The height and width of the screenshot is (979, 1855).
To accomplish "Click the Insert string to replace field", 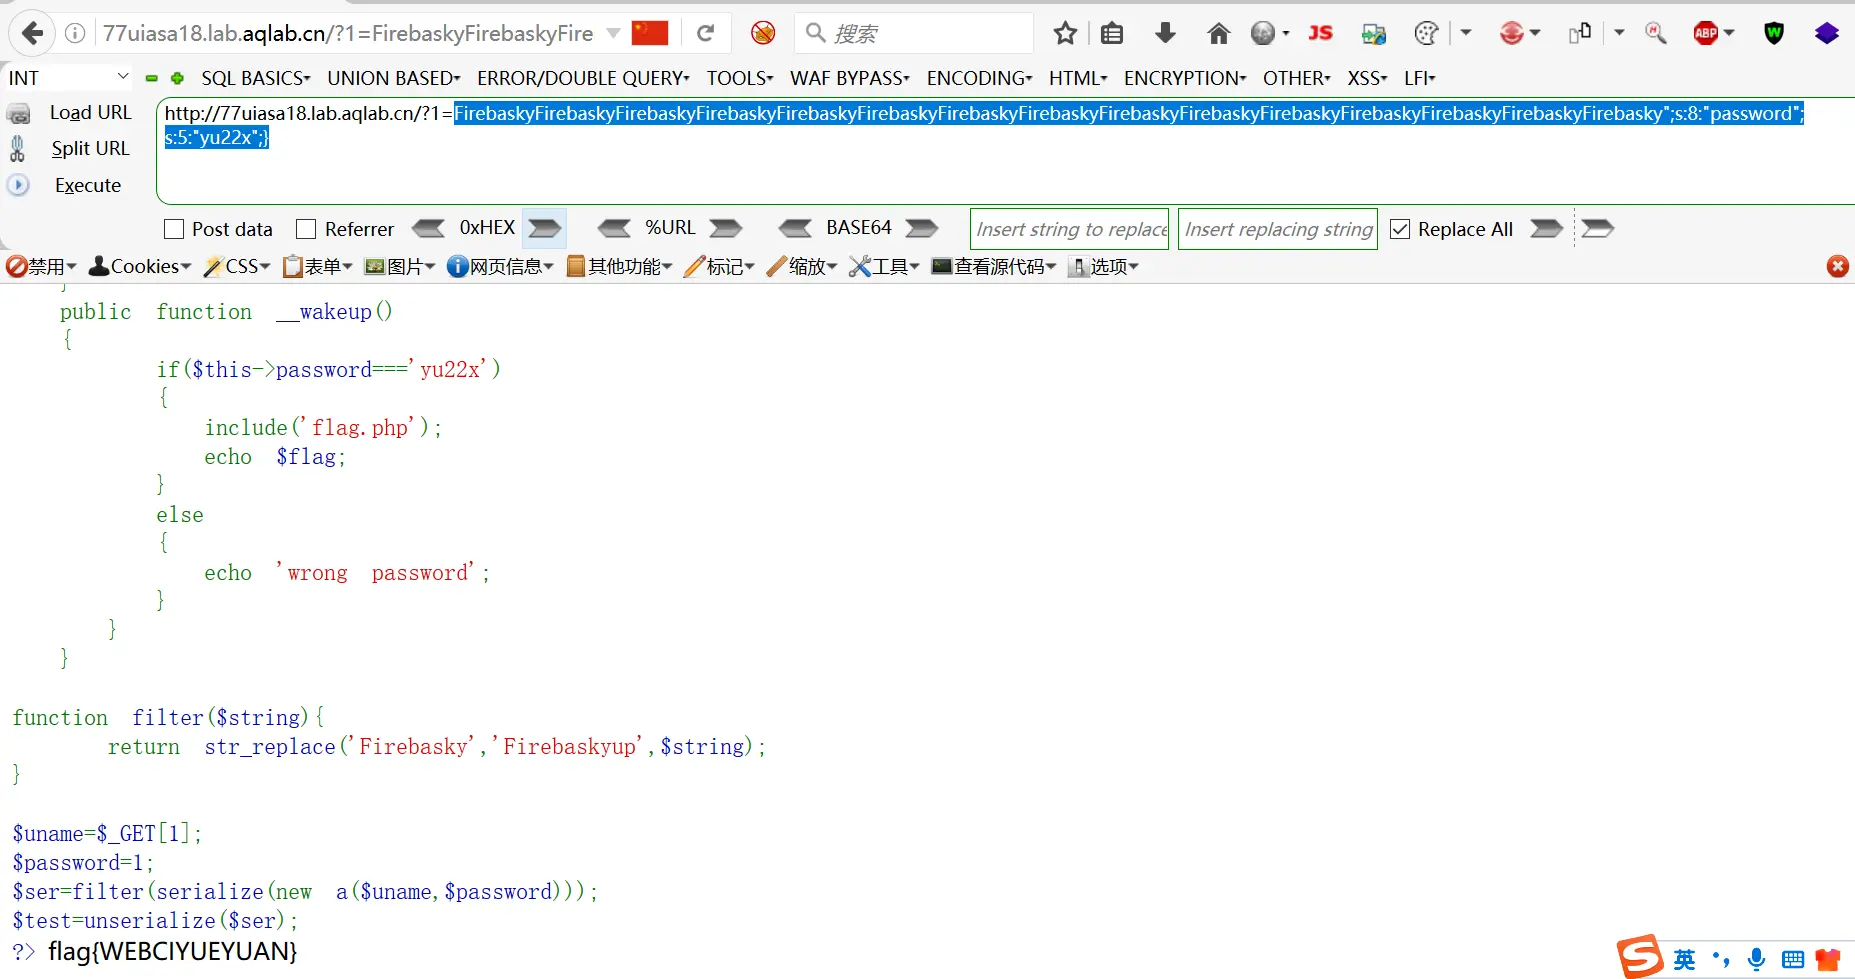I will click(1070, 229).
